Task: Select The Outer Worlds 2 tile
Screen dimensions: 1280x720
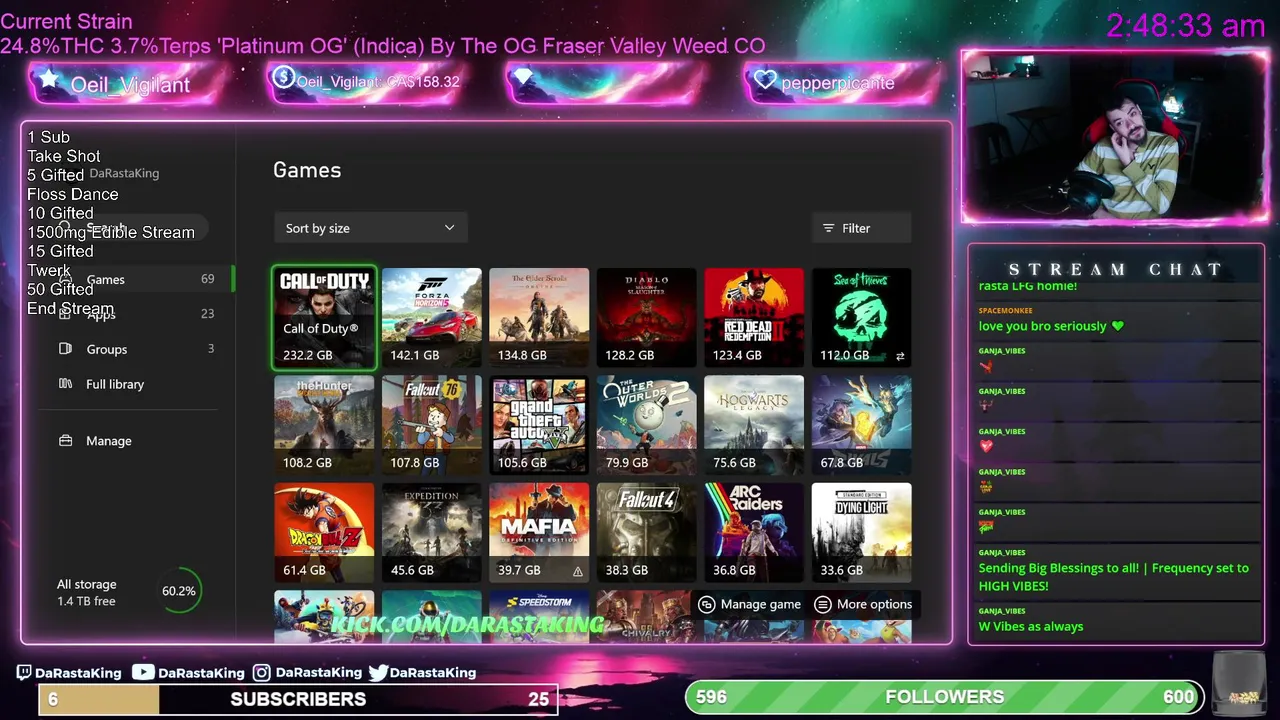Action: (646, 425)
